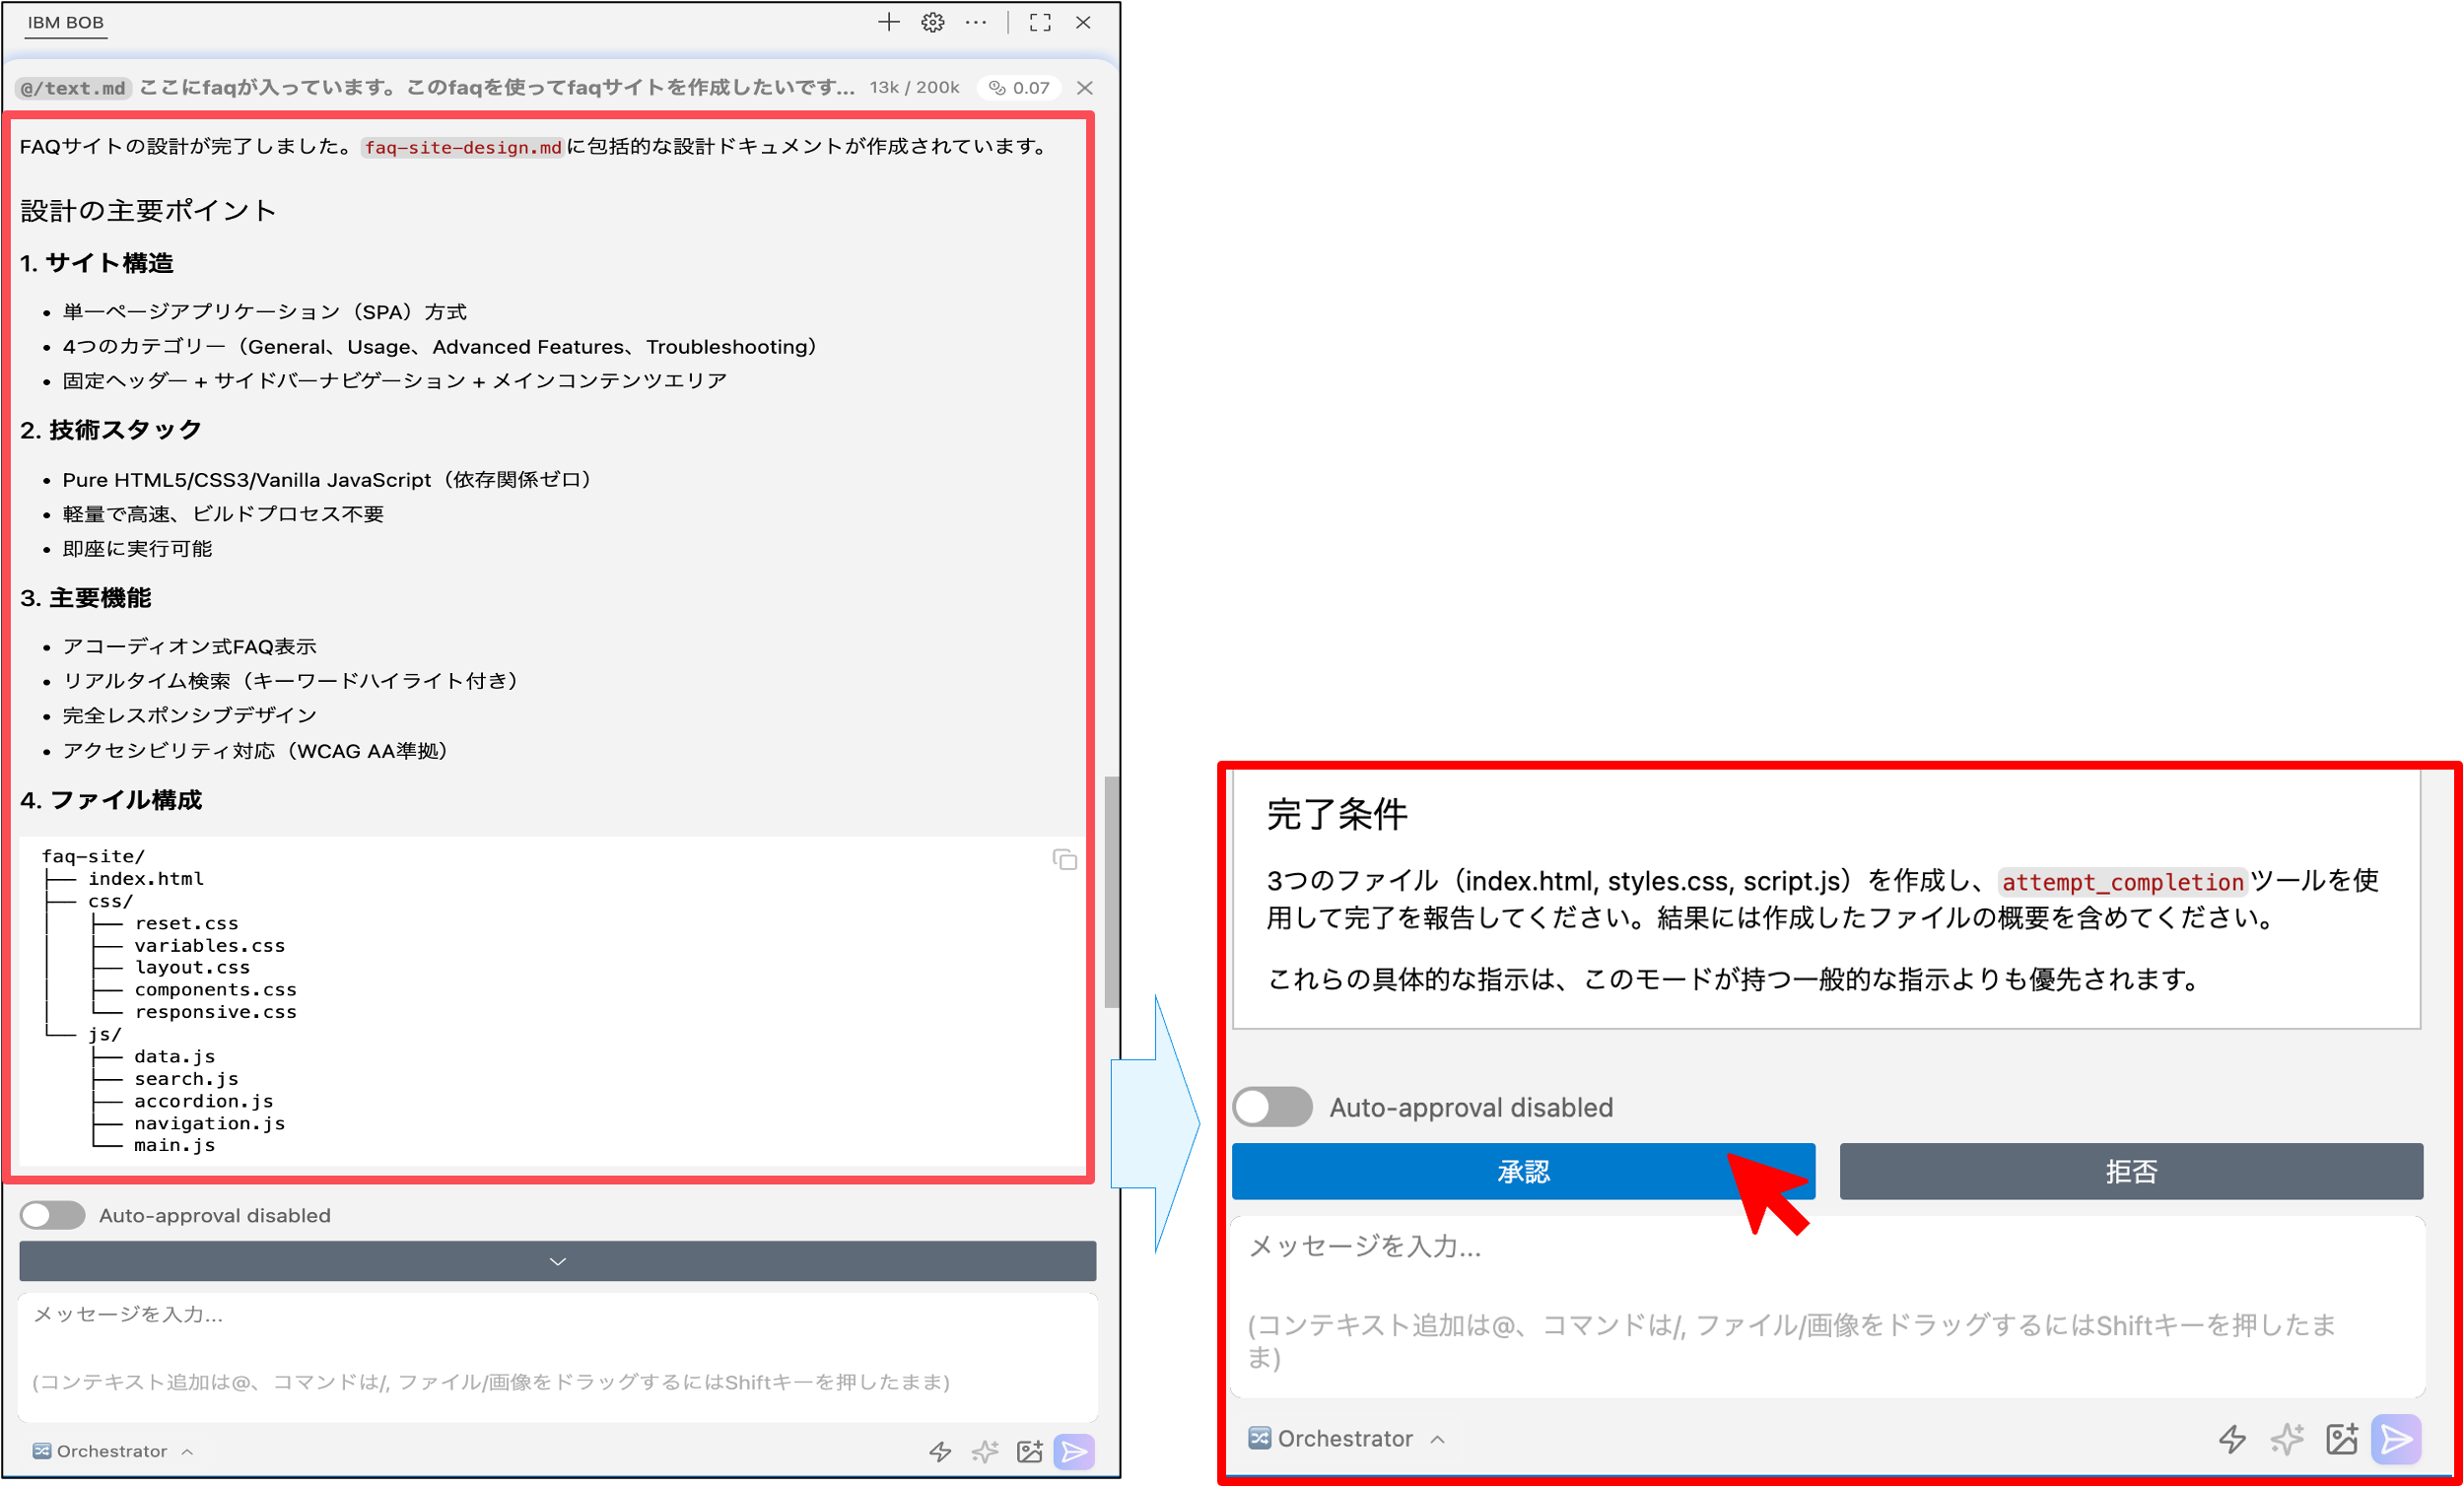Click add image icon in right panel
This screenshot has height=1486, width=2464.
[2342, 1439]
